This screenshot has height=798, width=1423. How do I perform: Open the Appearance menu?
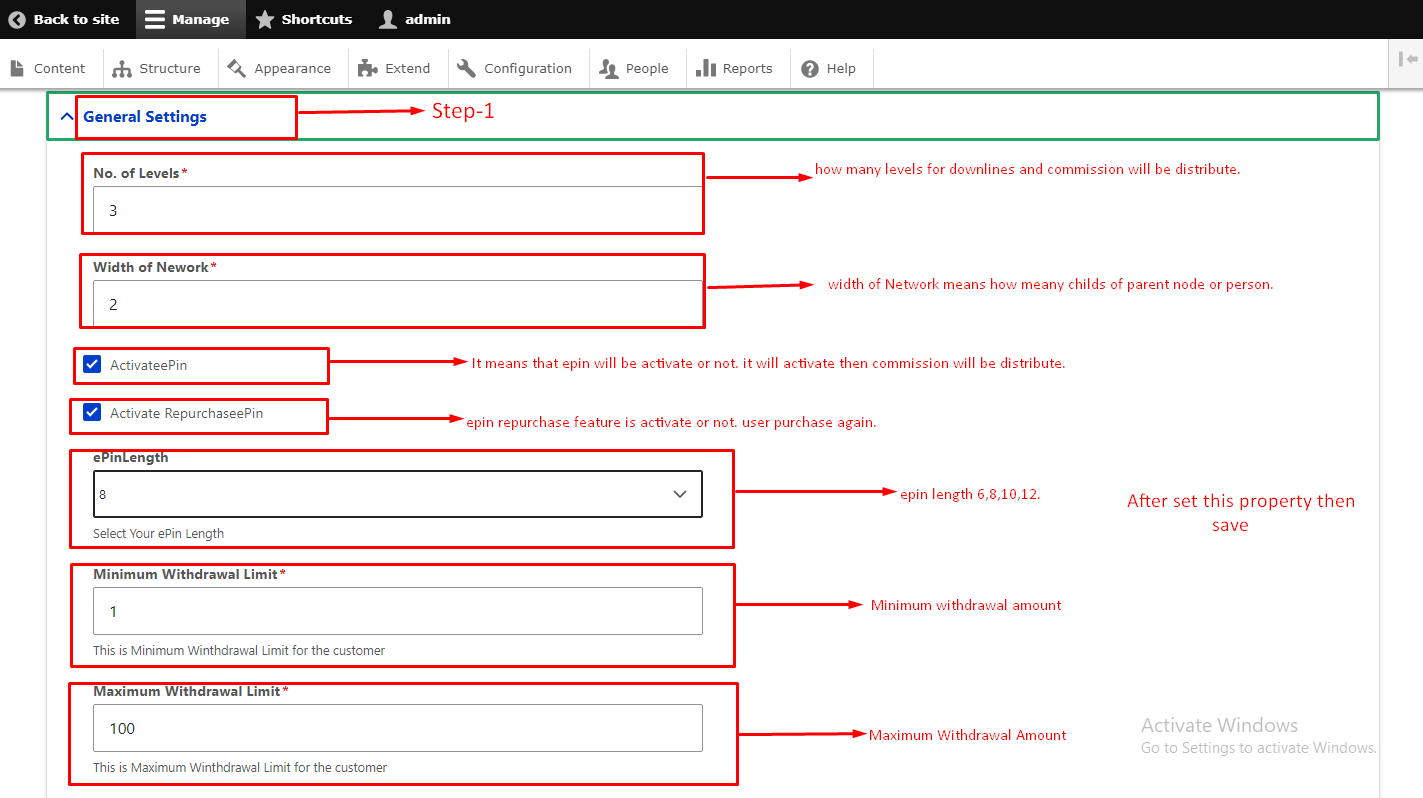coord(280,68)
